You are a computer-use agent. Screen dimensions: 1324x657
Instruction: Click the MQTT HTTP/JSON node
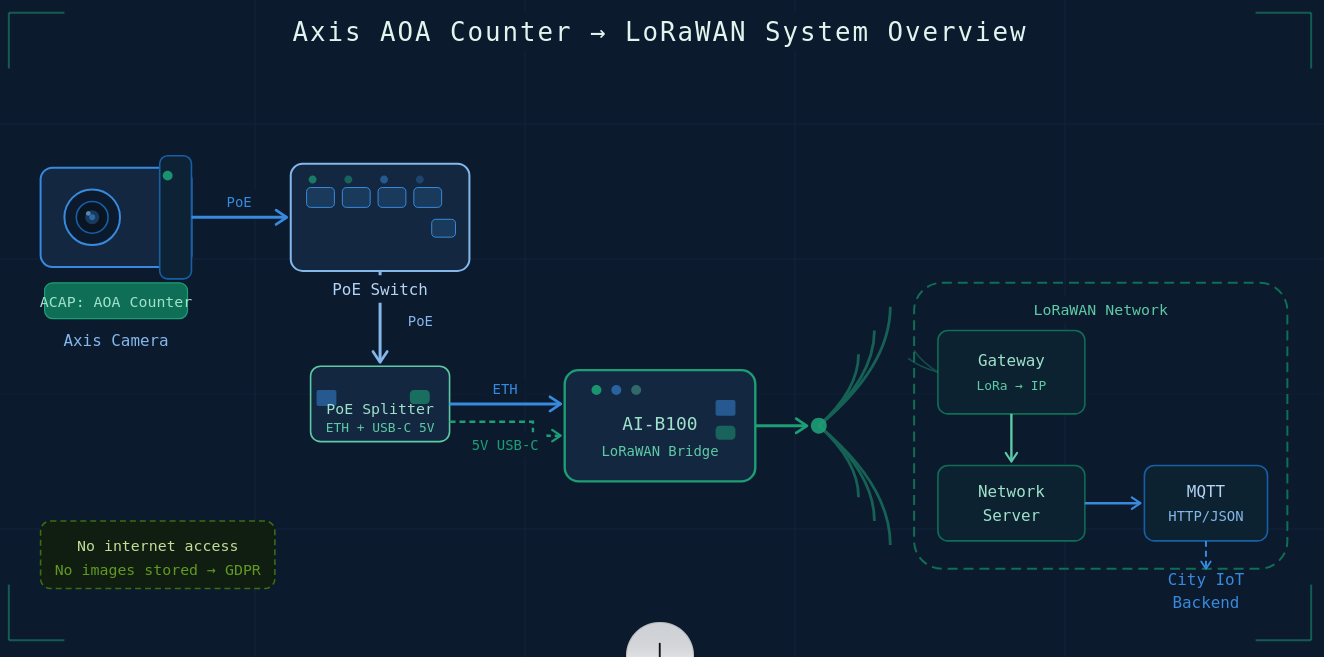coord(1205,503)
